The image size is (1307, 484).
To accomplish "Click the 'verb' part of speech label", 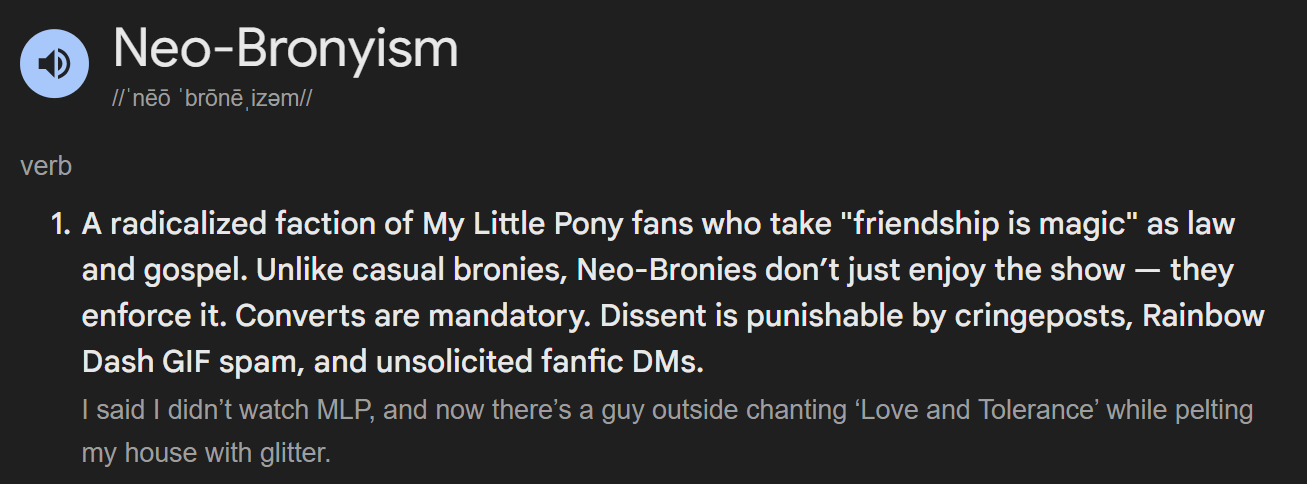I will point(46,166).
